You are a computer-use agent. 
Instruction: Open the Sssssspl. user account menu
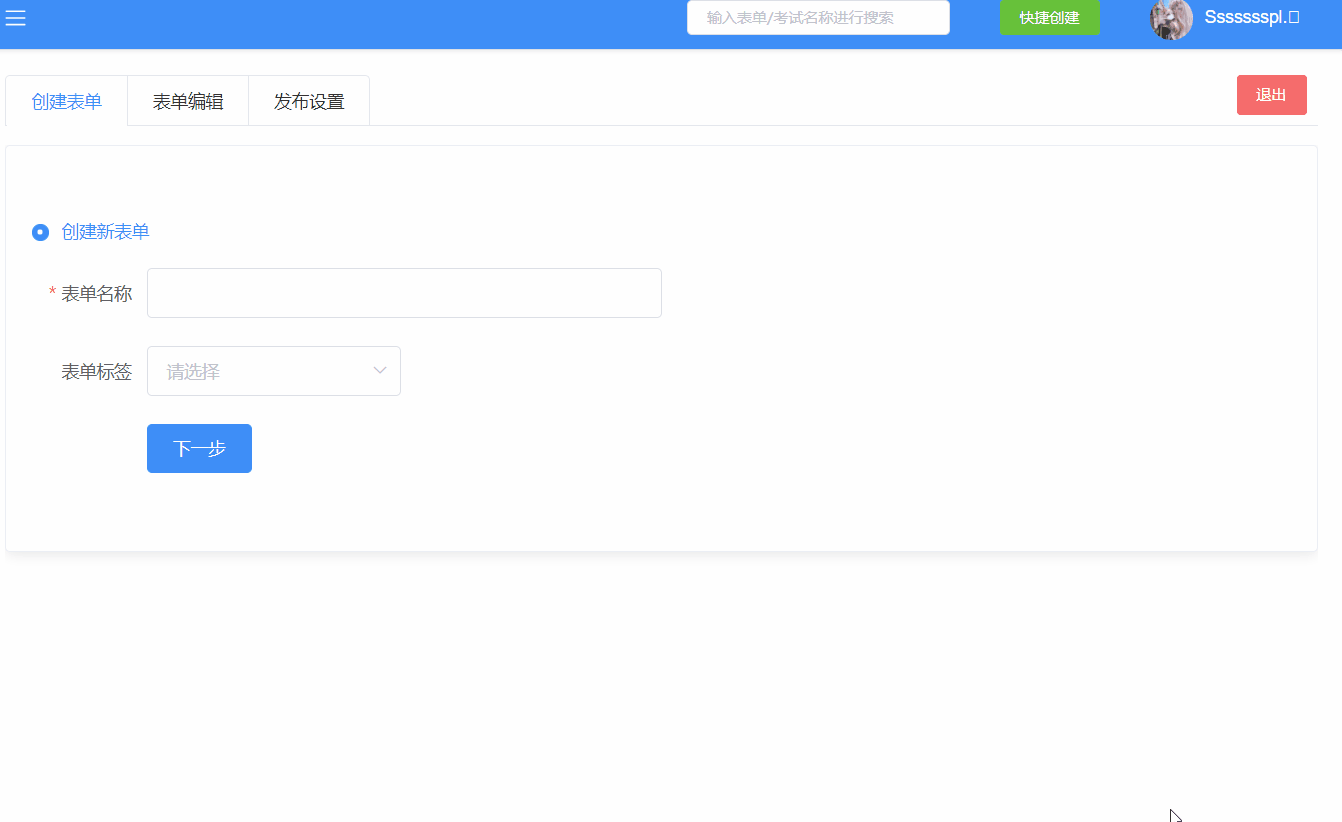tap(1251, 17)
